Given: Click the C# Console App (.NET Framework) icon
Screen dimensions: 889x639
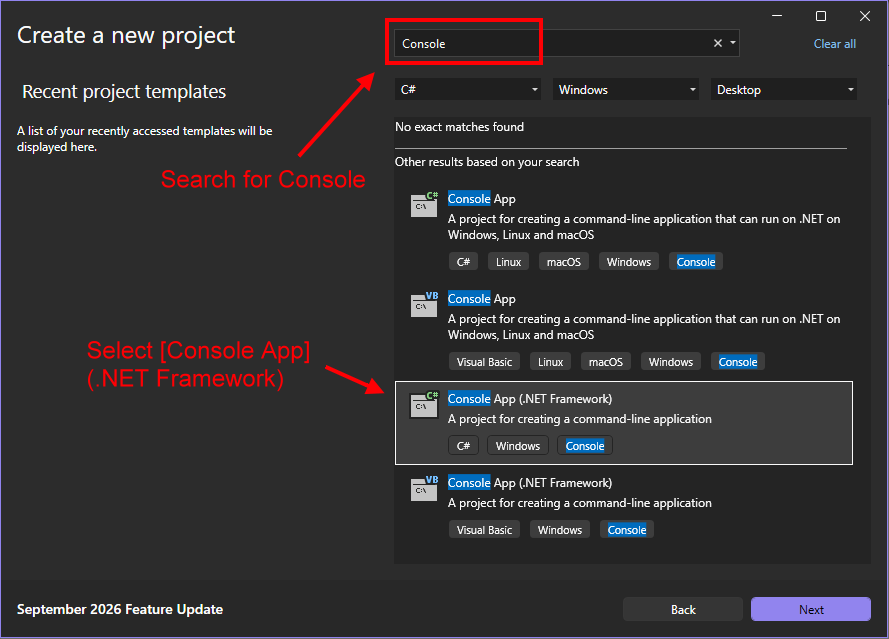Looking at the screenshot, I should (x=424, y=404).
